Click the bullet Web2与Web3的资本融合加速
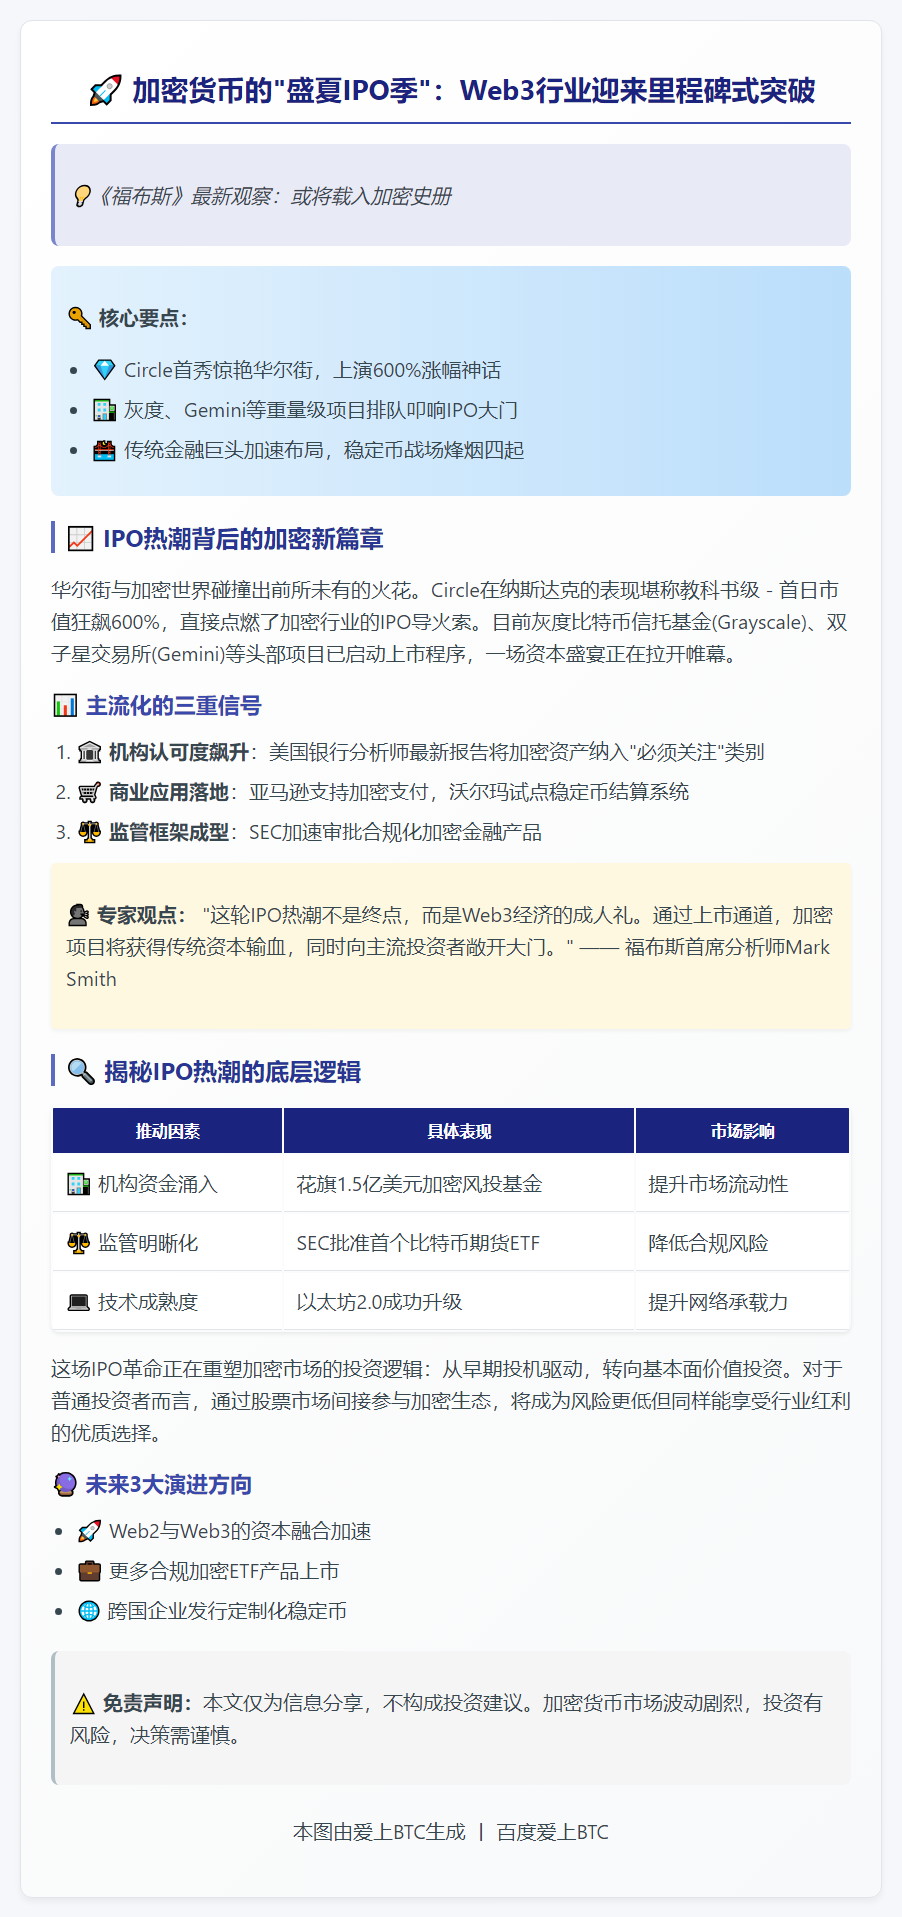The height and width of the screenshot is (1917, 902). pyautogui.click(x=240, y=1531)
